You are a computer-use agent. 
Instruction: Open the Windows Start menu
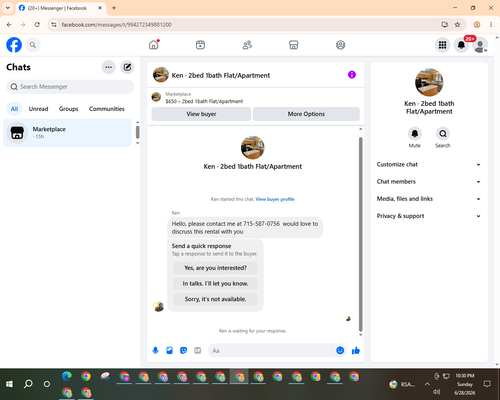pyautogui.click(x=9, y=384)
